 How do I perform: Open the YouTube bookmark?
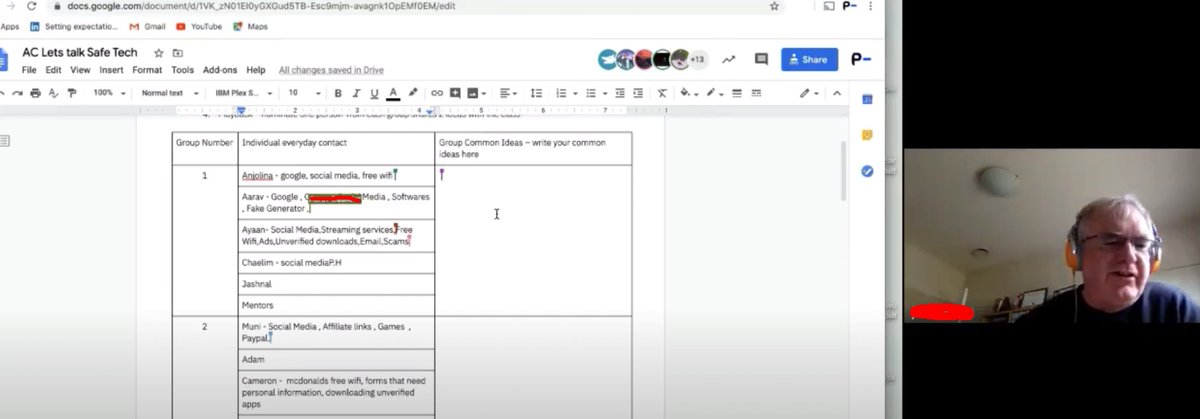[199, 27]
